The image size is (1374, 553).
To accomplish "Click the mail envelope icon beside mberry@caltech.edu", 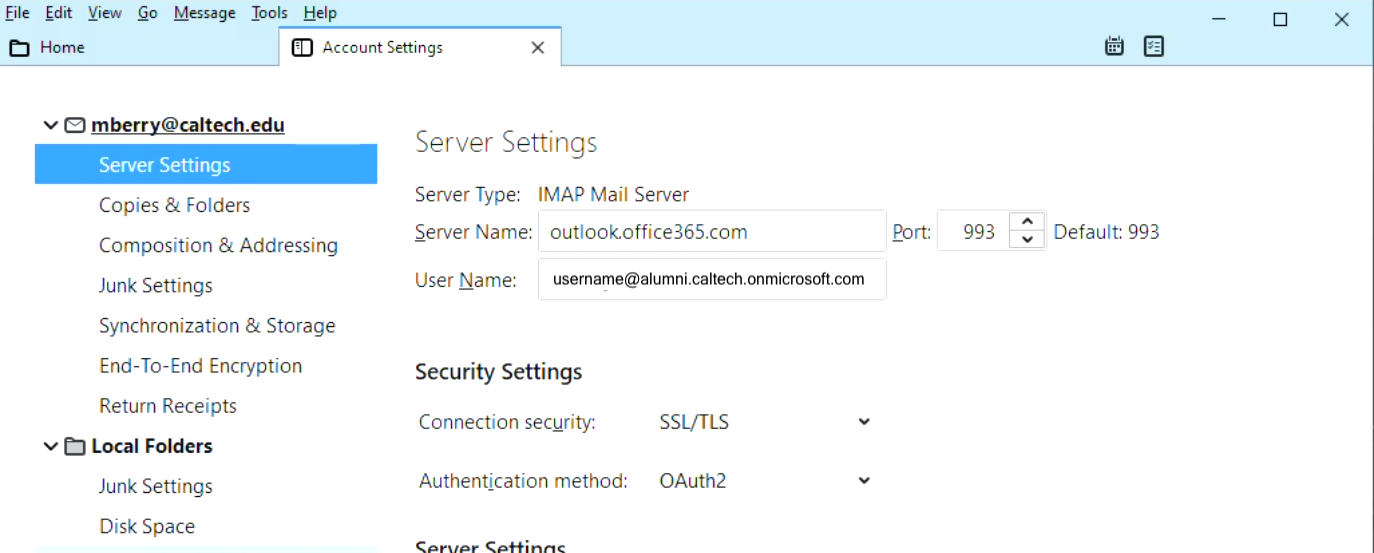I will click(75, 126).
